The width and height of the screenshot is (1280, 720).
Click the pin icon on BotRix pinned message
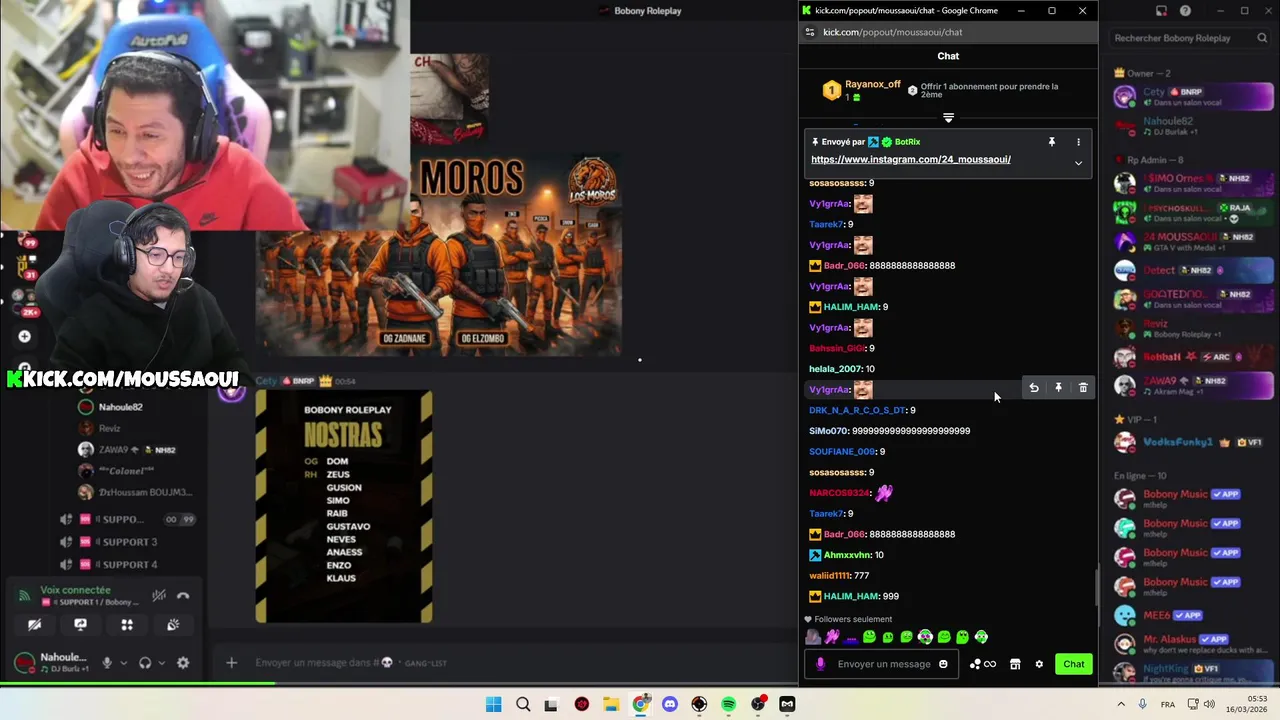[x=1051, y=142]
